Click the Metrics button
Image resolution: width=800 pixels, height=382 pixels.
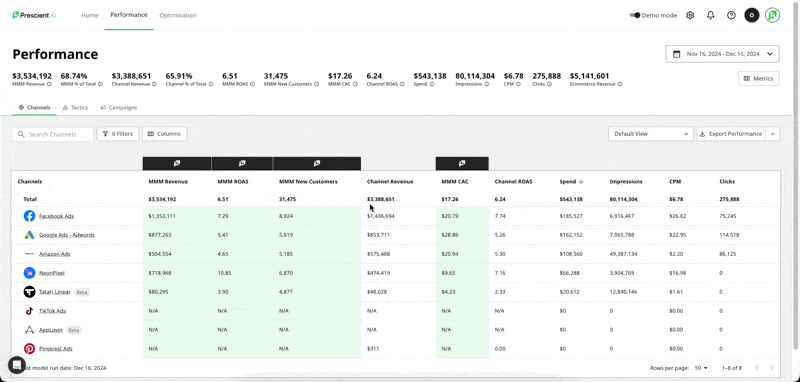click(x=758, y=79)
